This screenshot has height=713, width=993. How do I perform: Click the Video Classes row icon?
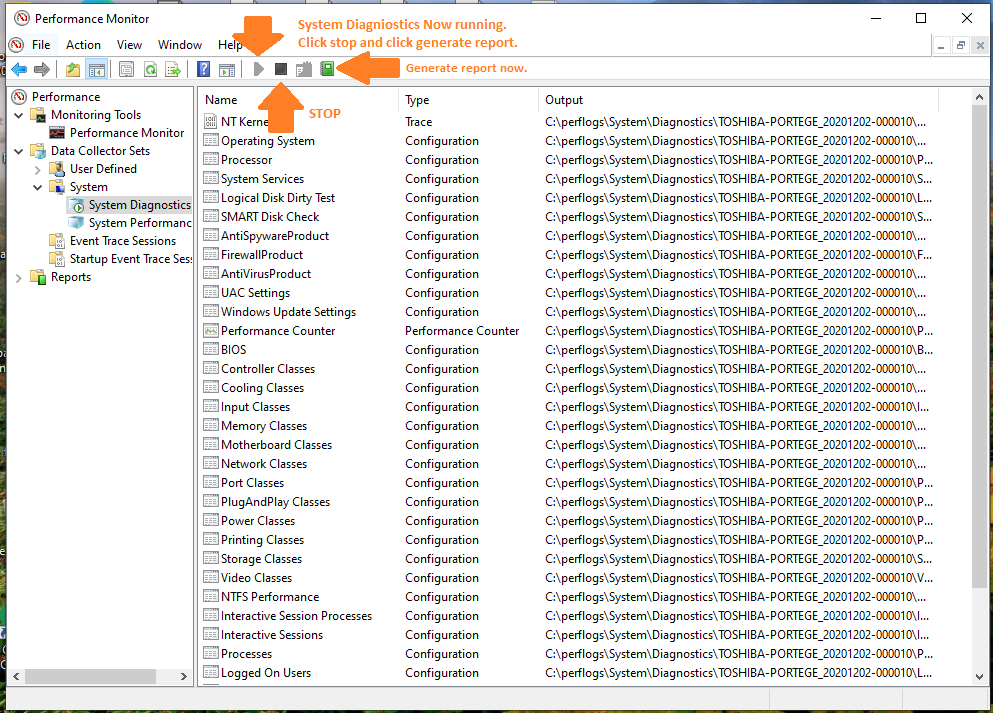[211, 577]
